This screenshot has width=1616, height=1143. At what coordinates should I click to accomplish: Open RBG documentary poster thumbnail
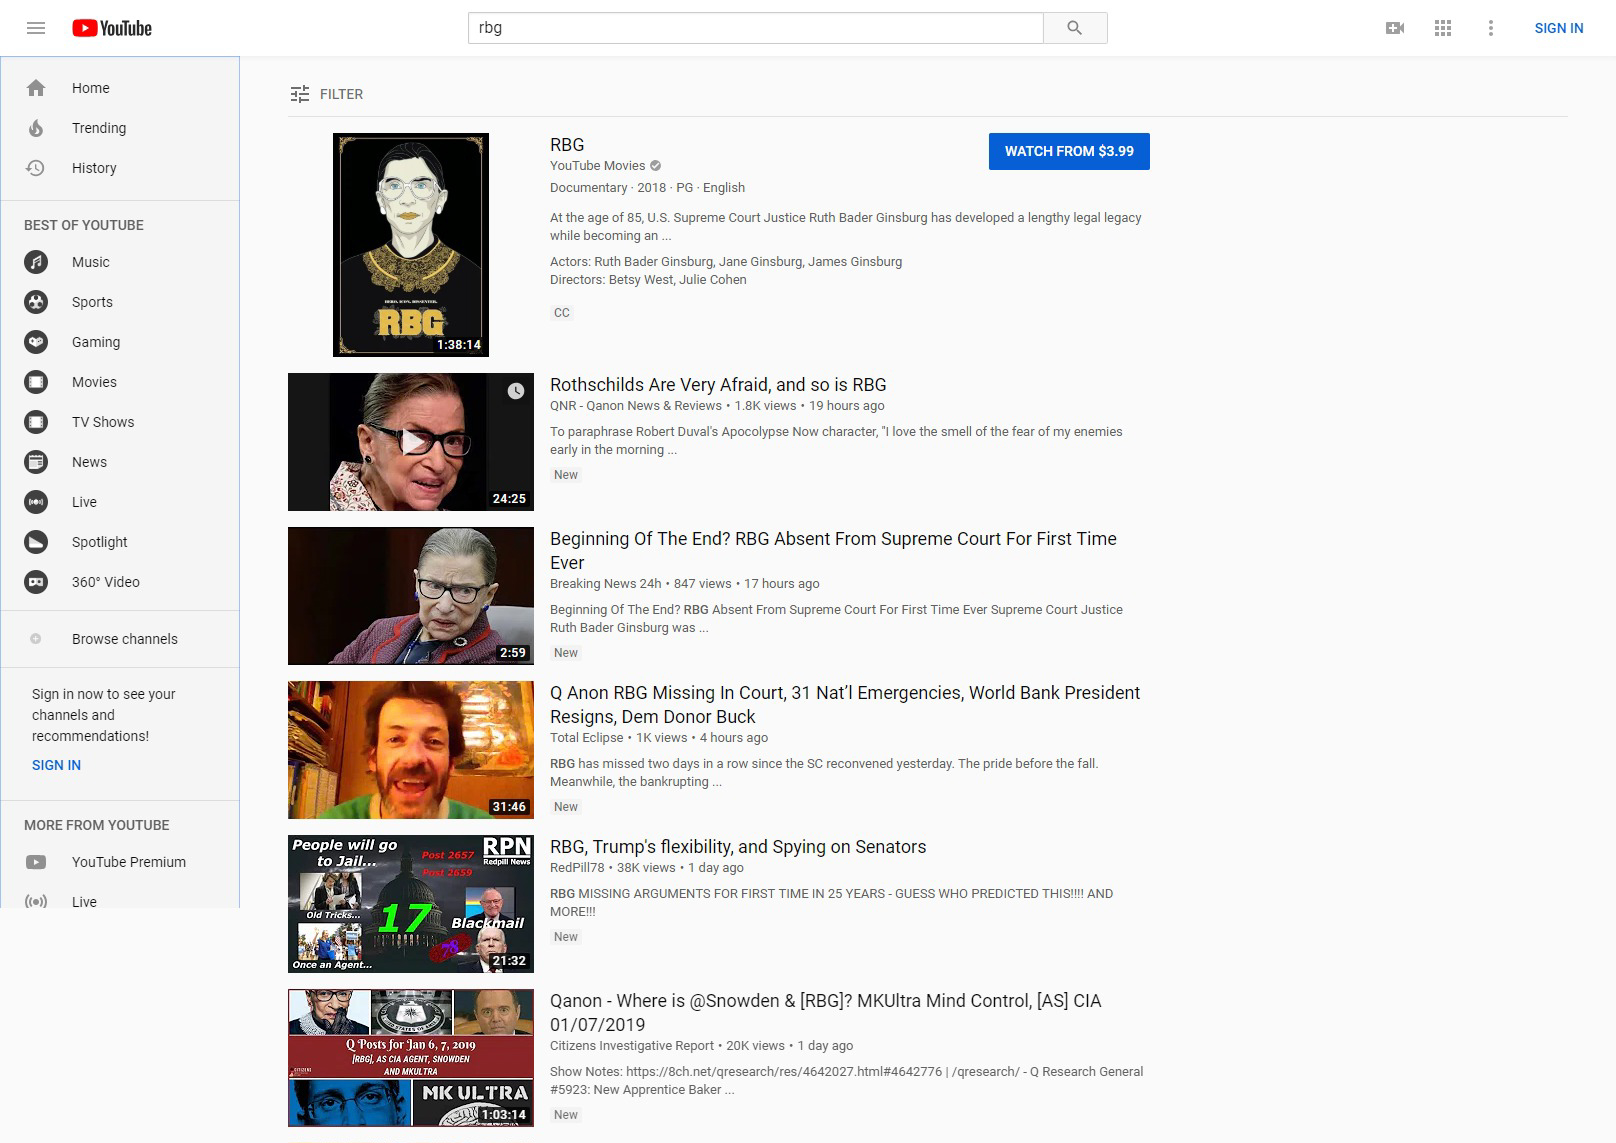[x=410, y=244]
